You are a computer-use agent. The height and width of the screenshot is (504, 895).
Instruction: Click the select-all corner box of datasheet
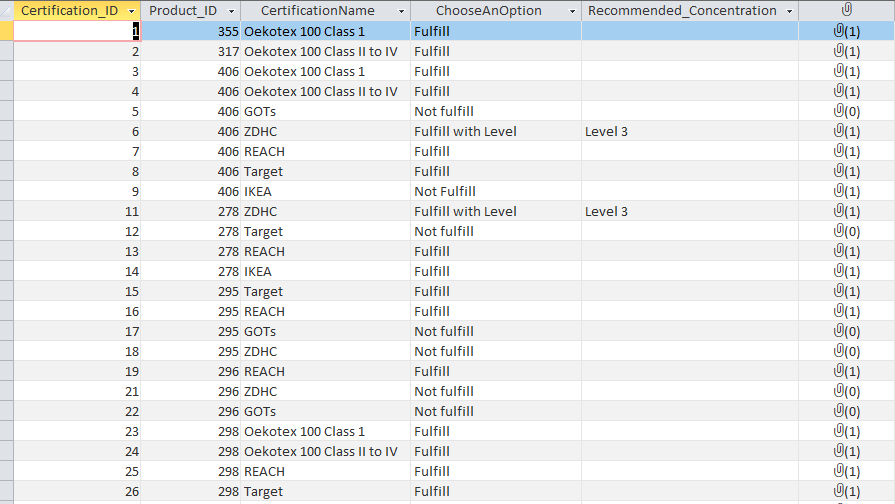coord(6,11)
